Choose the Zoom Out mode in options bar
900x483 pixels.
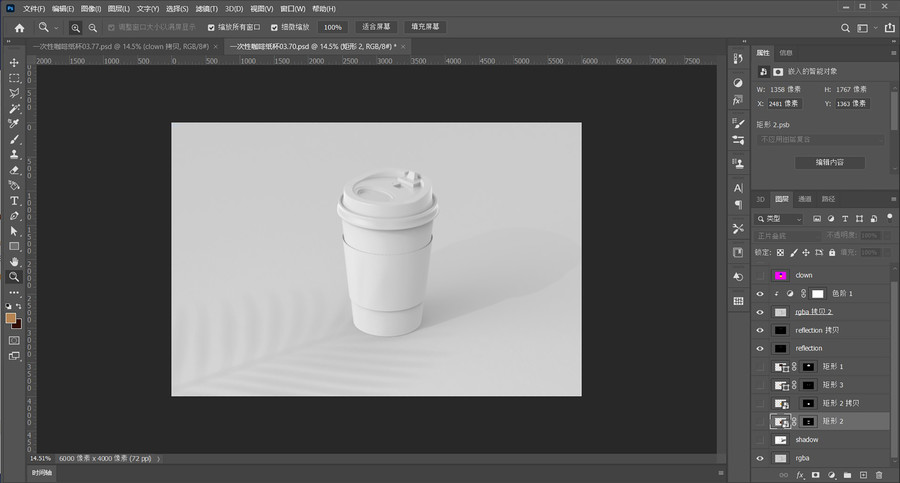92,28
